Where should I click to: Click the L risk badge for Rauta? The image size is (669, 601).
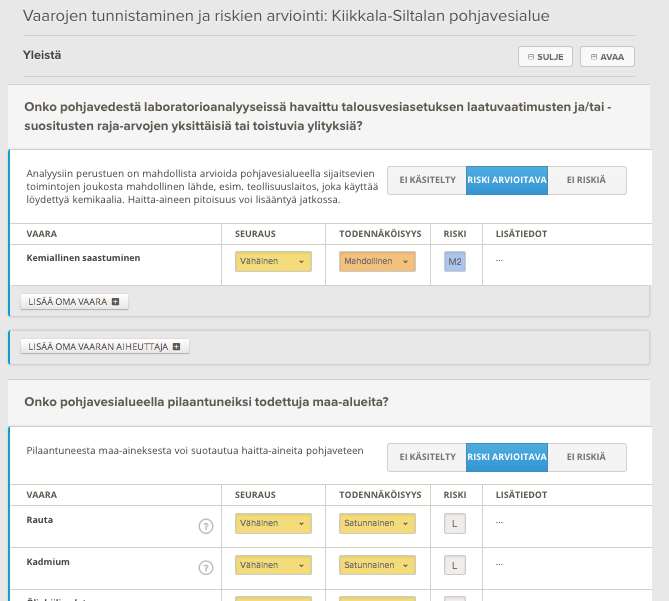pos(455,524)
